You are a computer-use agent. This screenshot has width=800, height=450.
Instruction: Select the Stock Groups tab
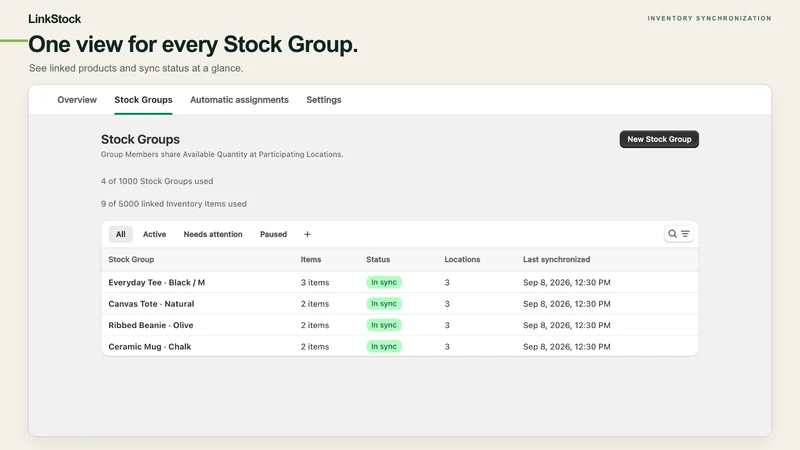[143, 100]
